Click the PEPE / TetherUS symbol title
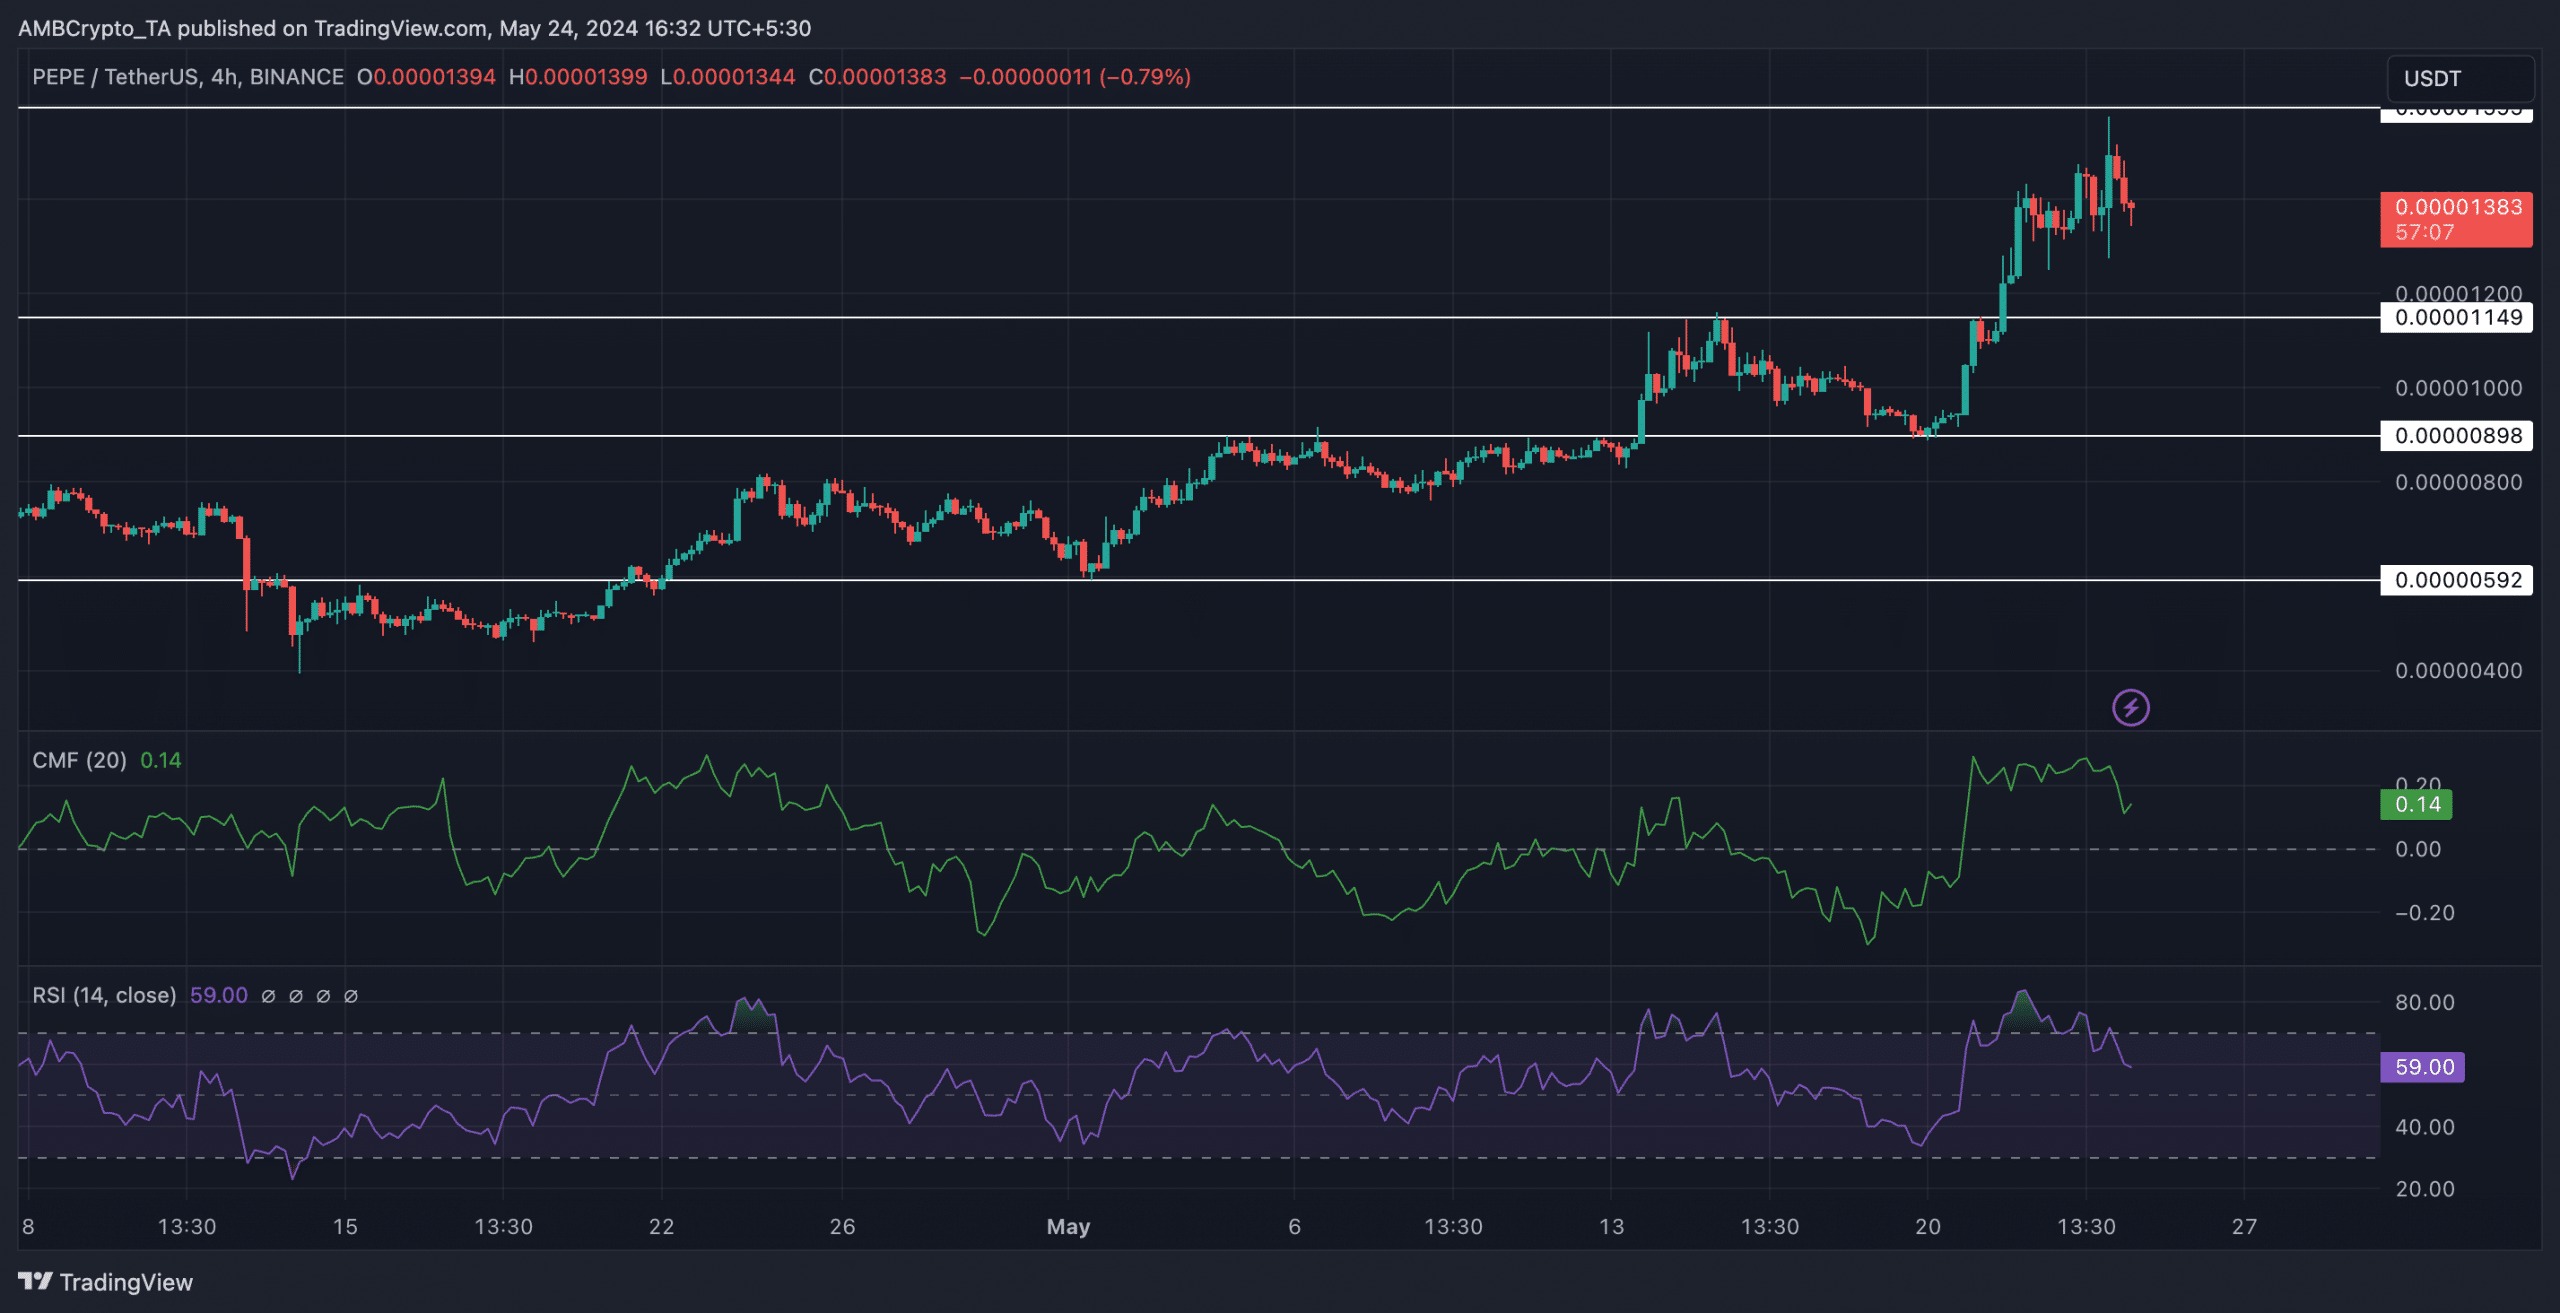 (188, 77)
